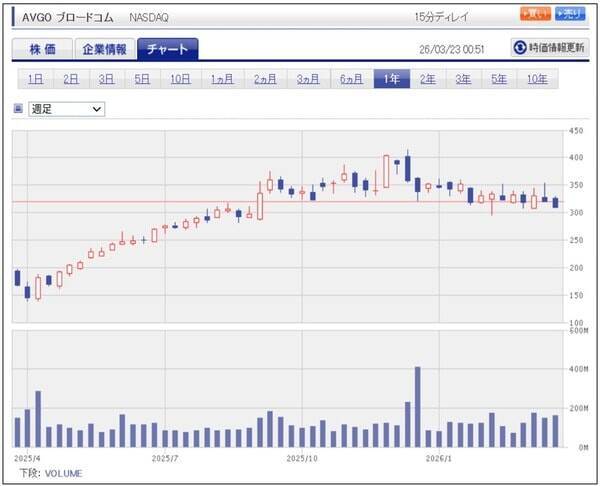Switch chart to 10年 range
The image size is (600, 486).
click(537, 79)
